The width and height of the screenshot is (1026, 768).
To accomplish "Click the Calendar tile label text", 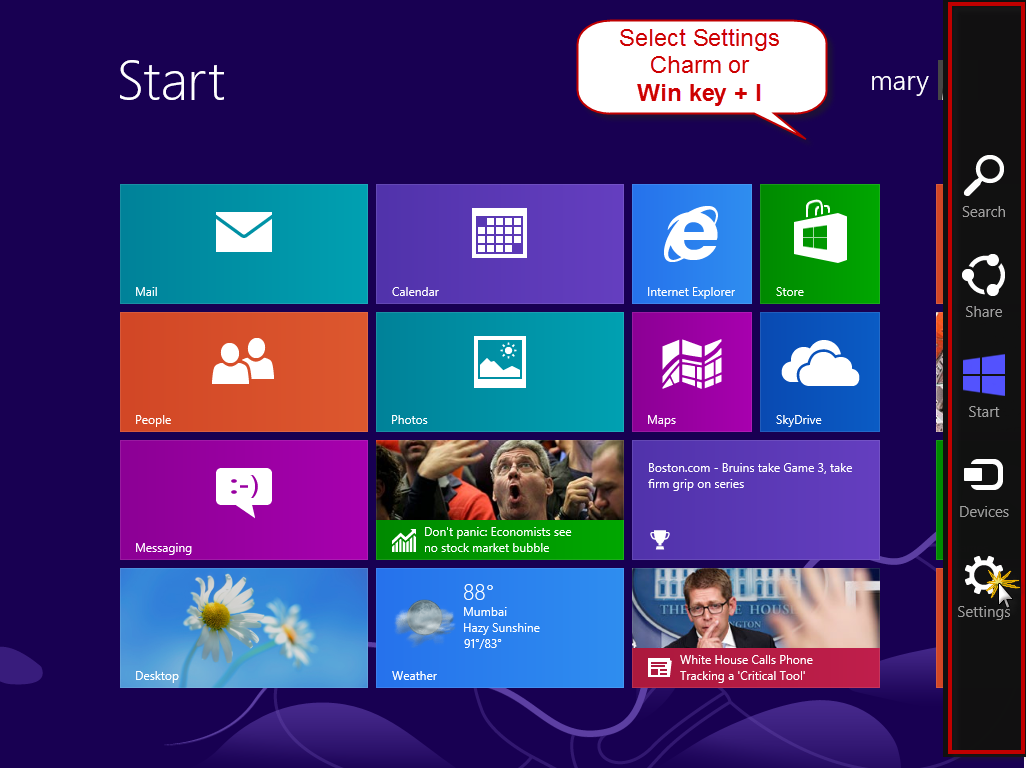I will (415, 292).
